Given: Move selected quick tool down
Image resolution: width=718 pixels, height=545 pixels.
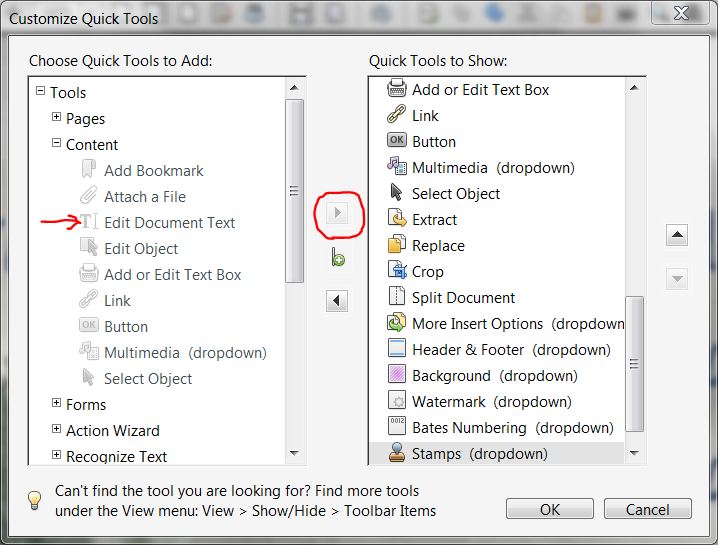Looking at the screenshot, I should [x=677, y=278].
